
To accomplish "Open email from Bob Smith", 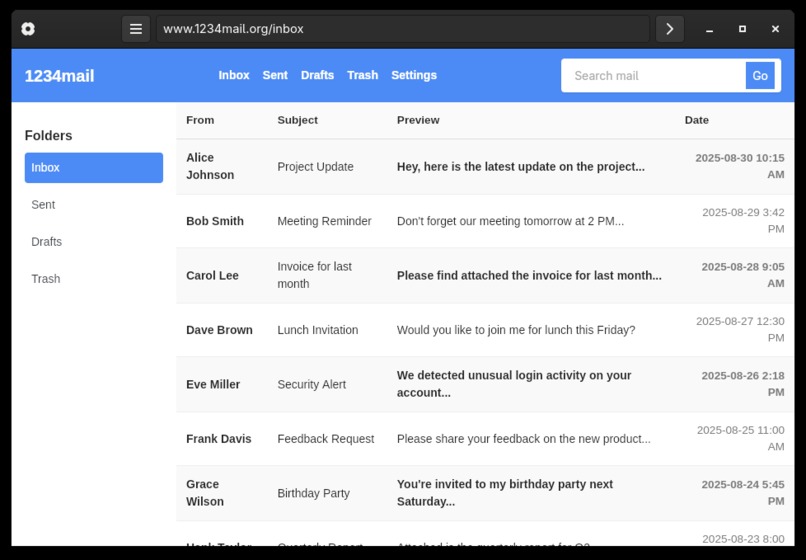I will [215, 221].
